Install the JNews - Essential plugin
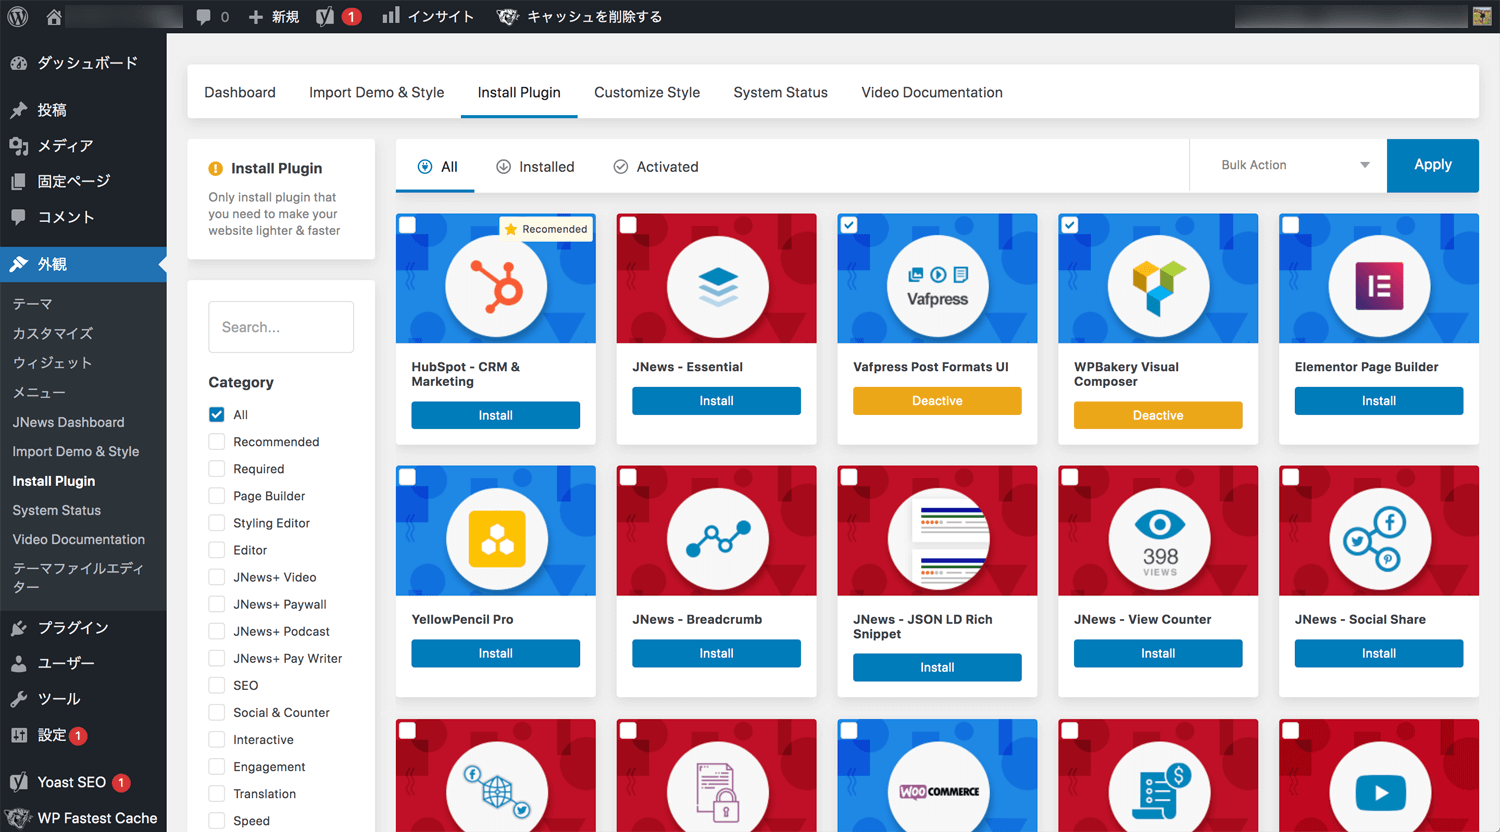1500x832 pixels. tap(717, 401)
